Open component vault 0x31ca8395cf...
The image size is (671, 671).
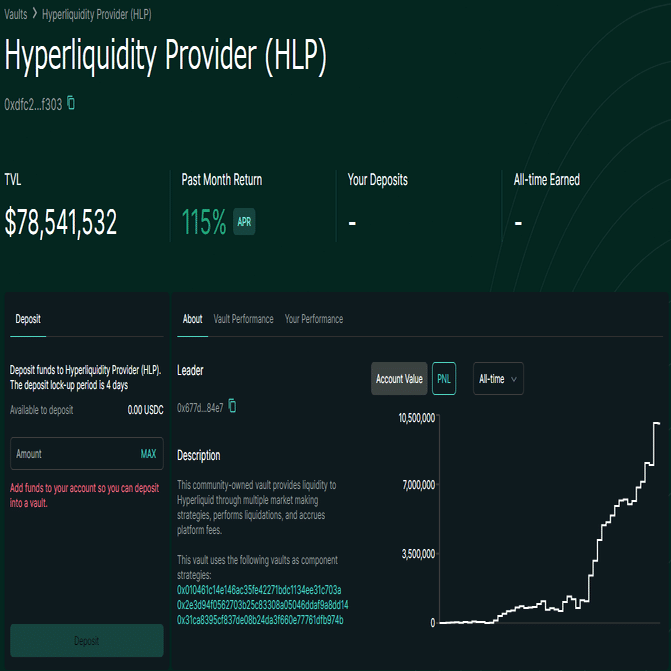[x=260, y=620]
